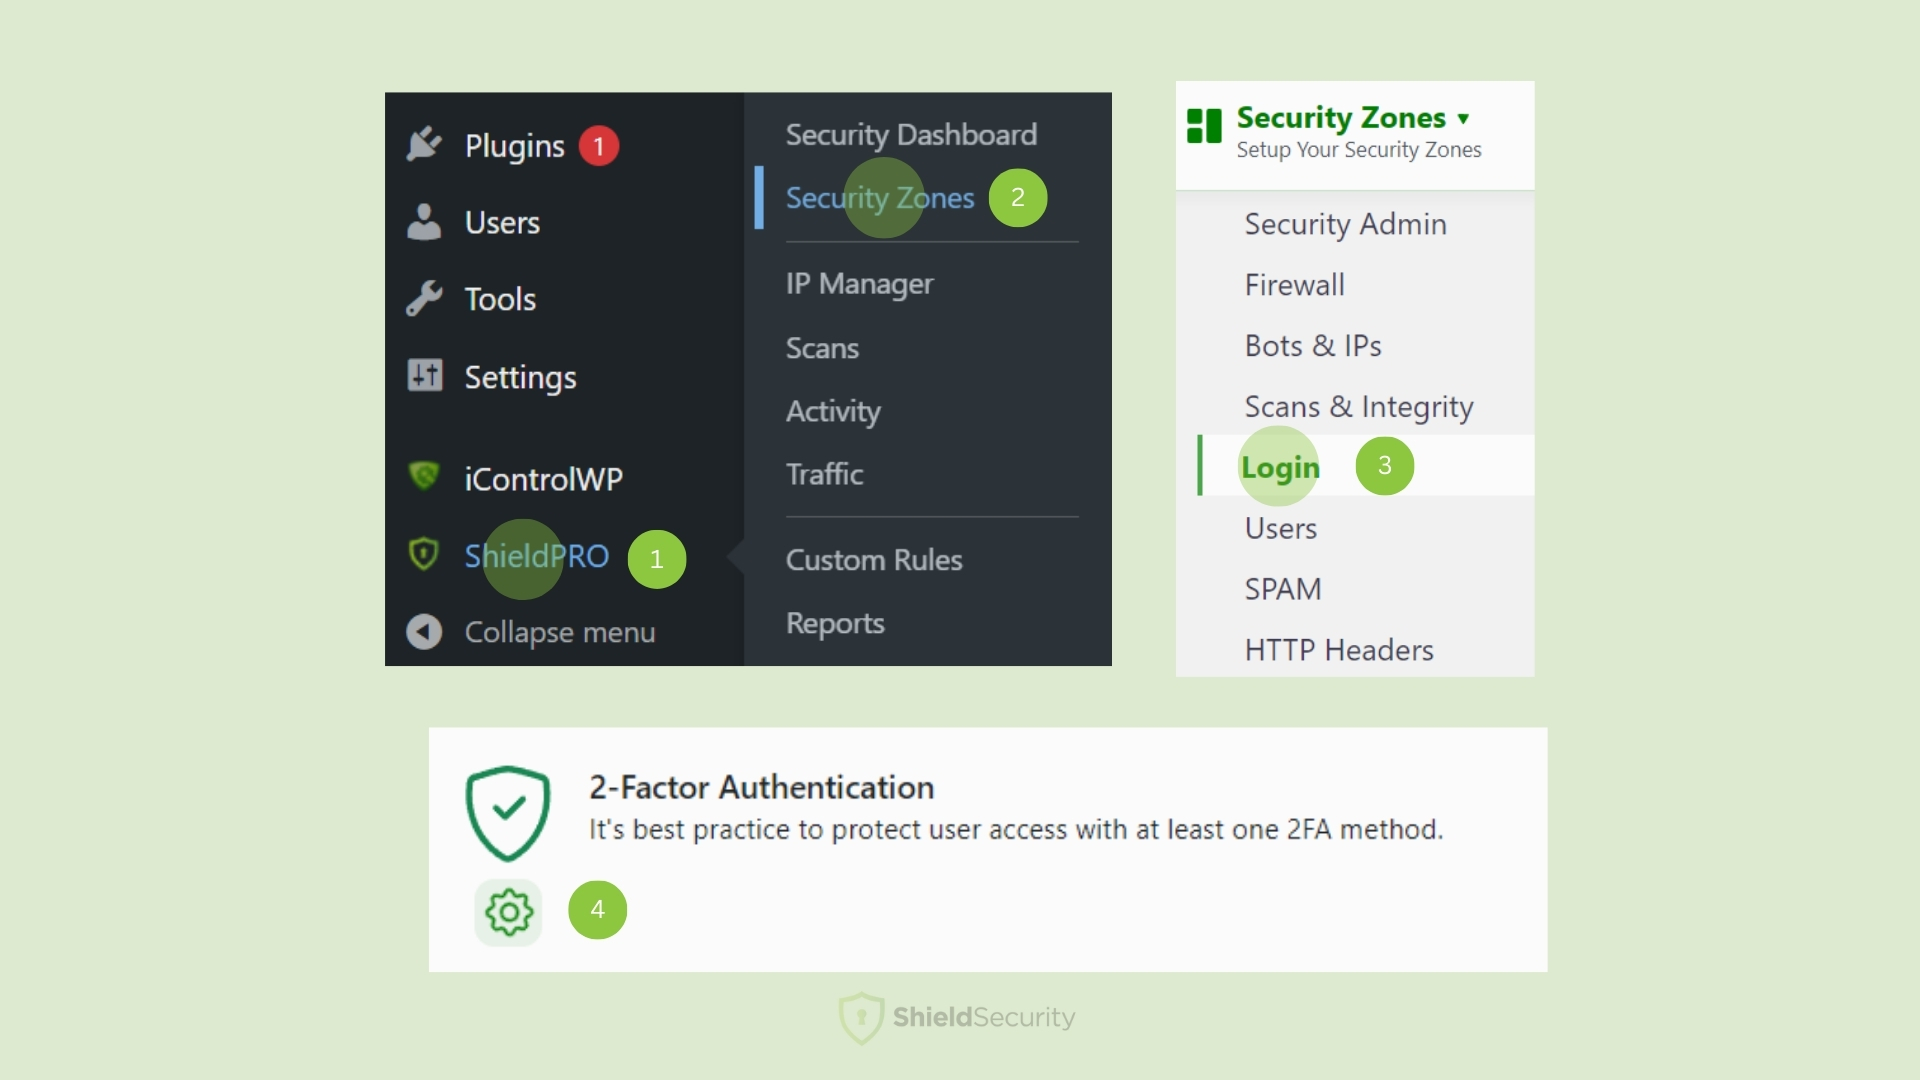Viewport: 1920px width, 1080px height.
Task: Select the Plugins plug icon
Action: click(424, 143)
